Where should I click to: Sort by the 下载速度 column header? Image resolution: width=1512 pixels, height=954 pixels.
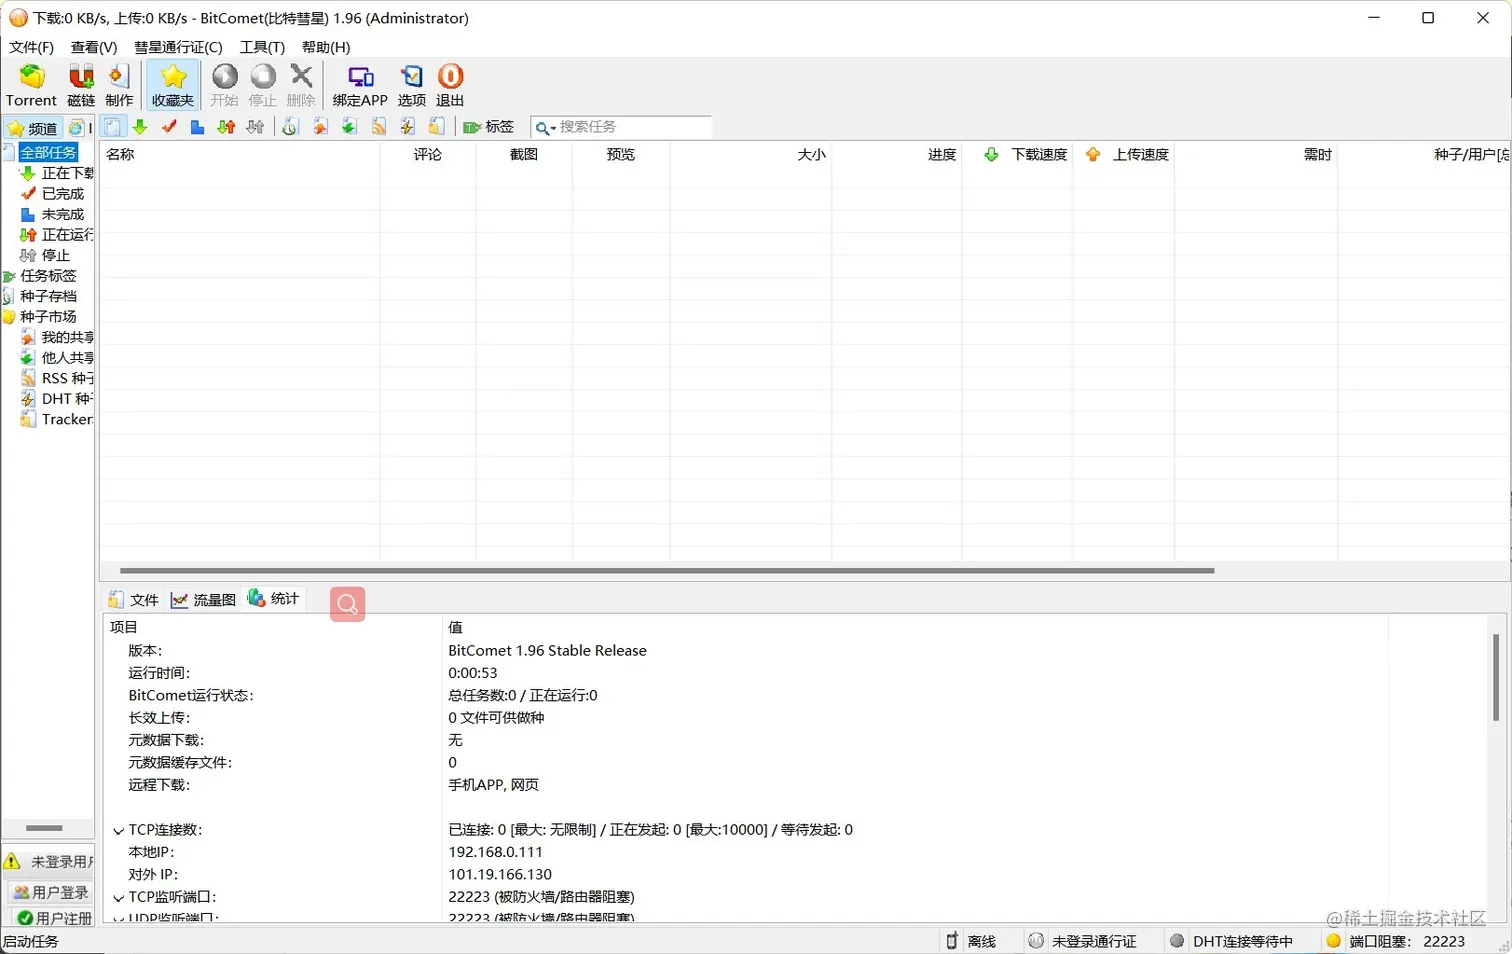[1017, 154]
